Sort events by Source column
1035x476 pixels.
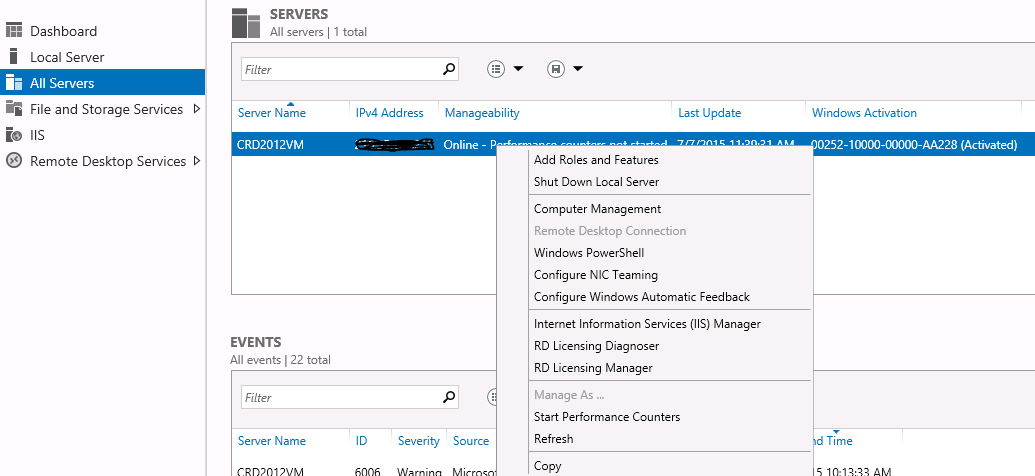471,441
